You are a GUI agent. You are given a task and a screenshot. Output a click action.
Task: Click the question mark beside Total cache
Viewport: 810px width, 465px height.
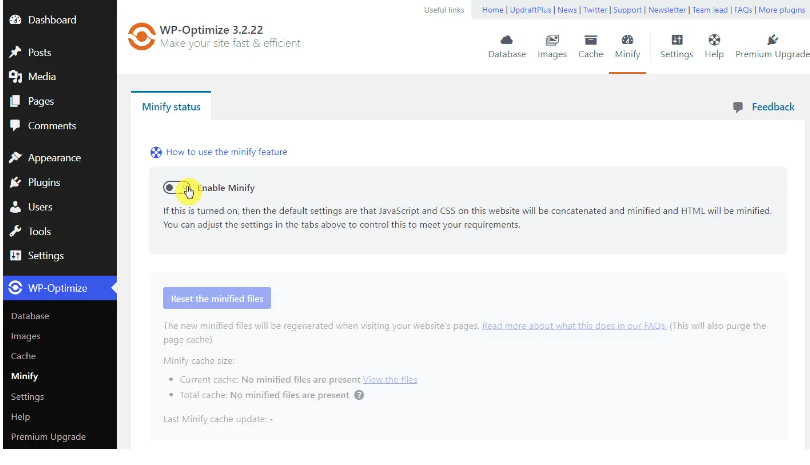tap(359, 395)
